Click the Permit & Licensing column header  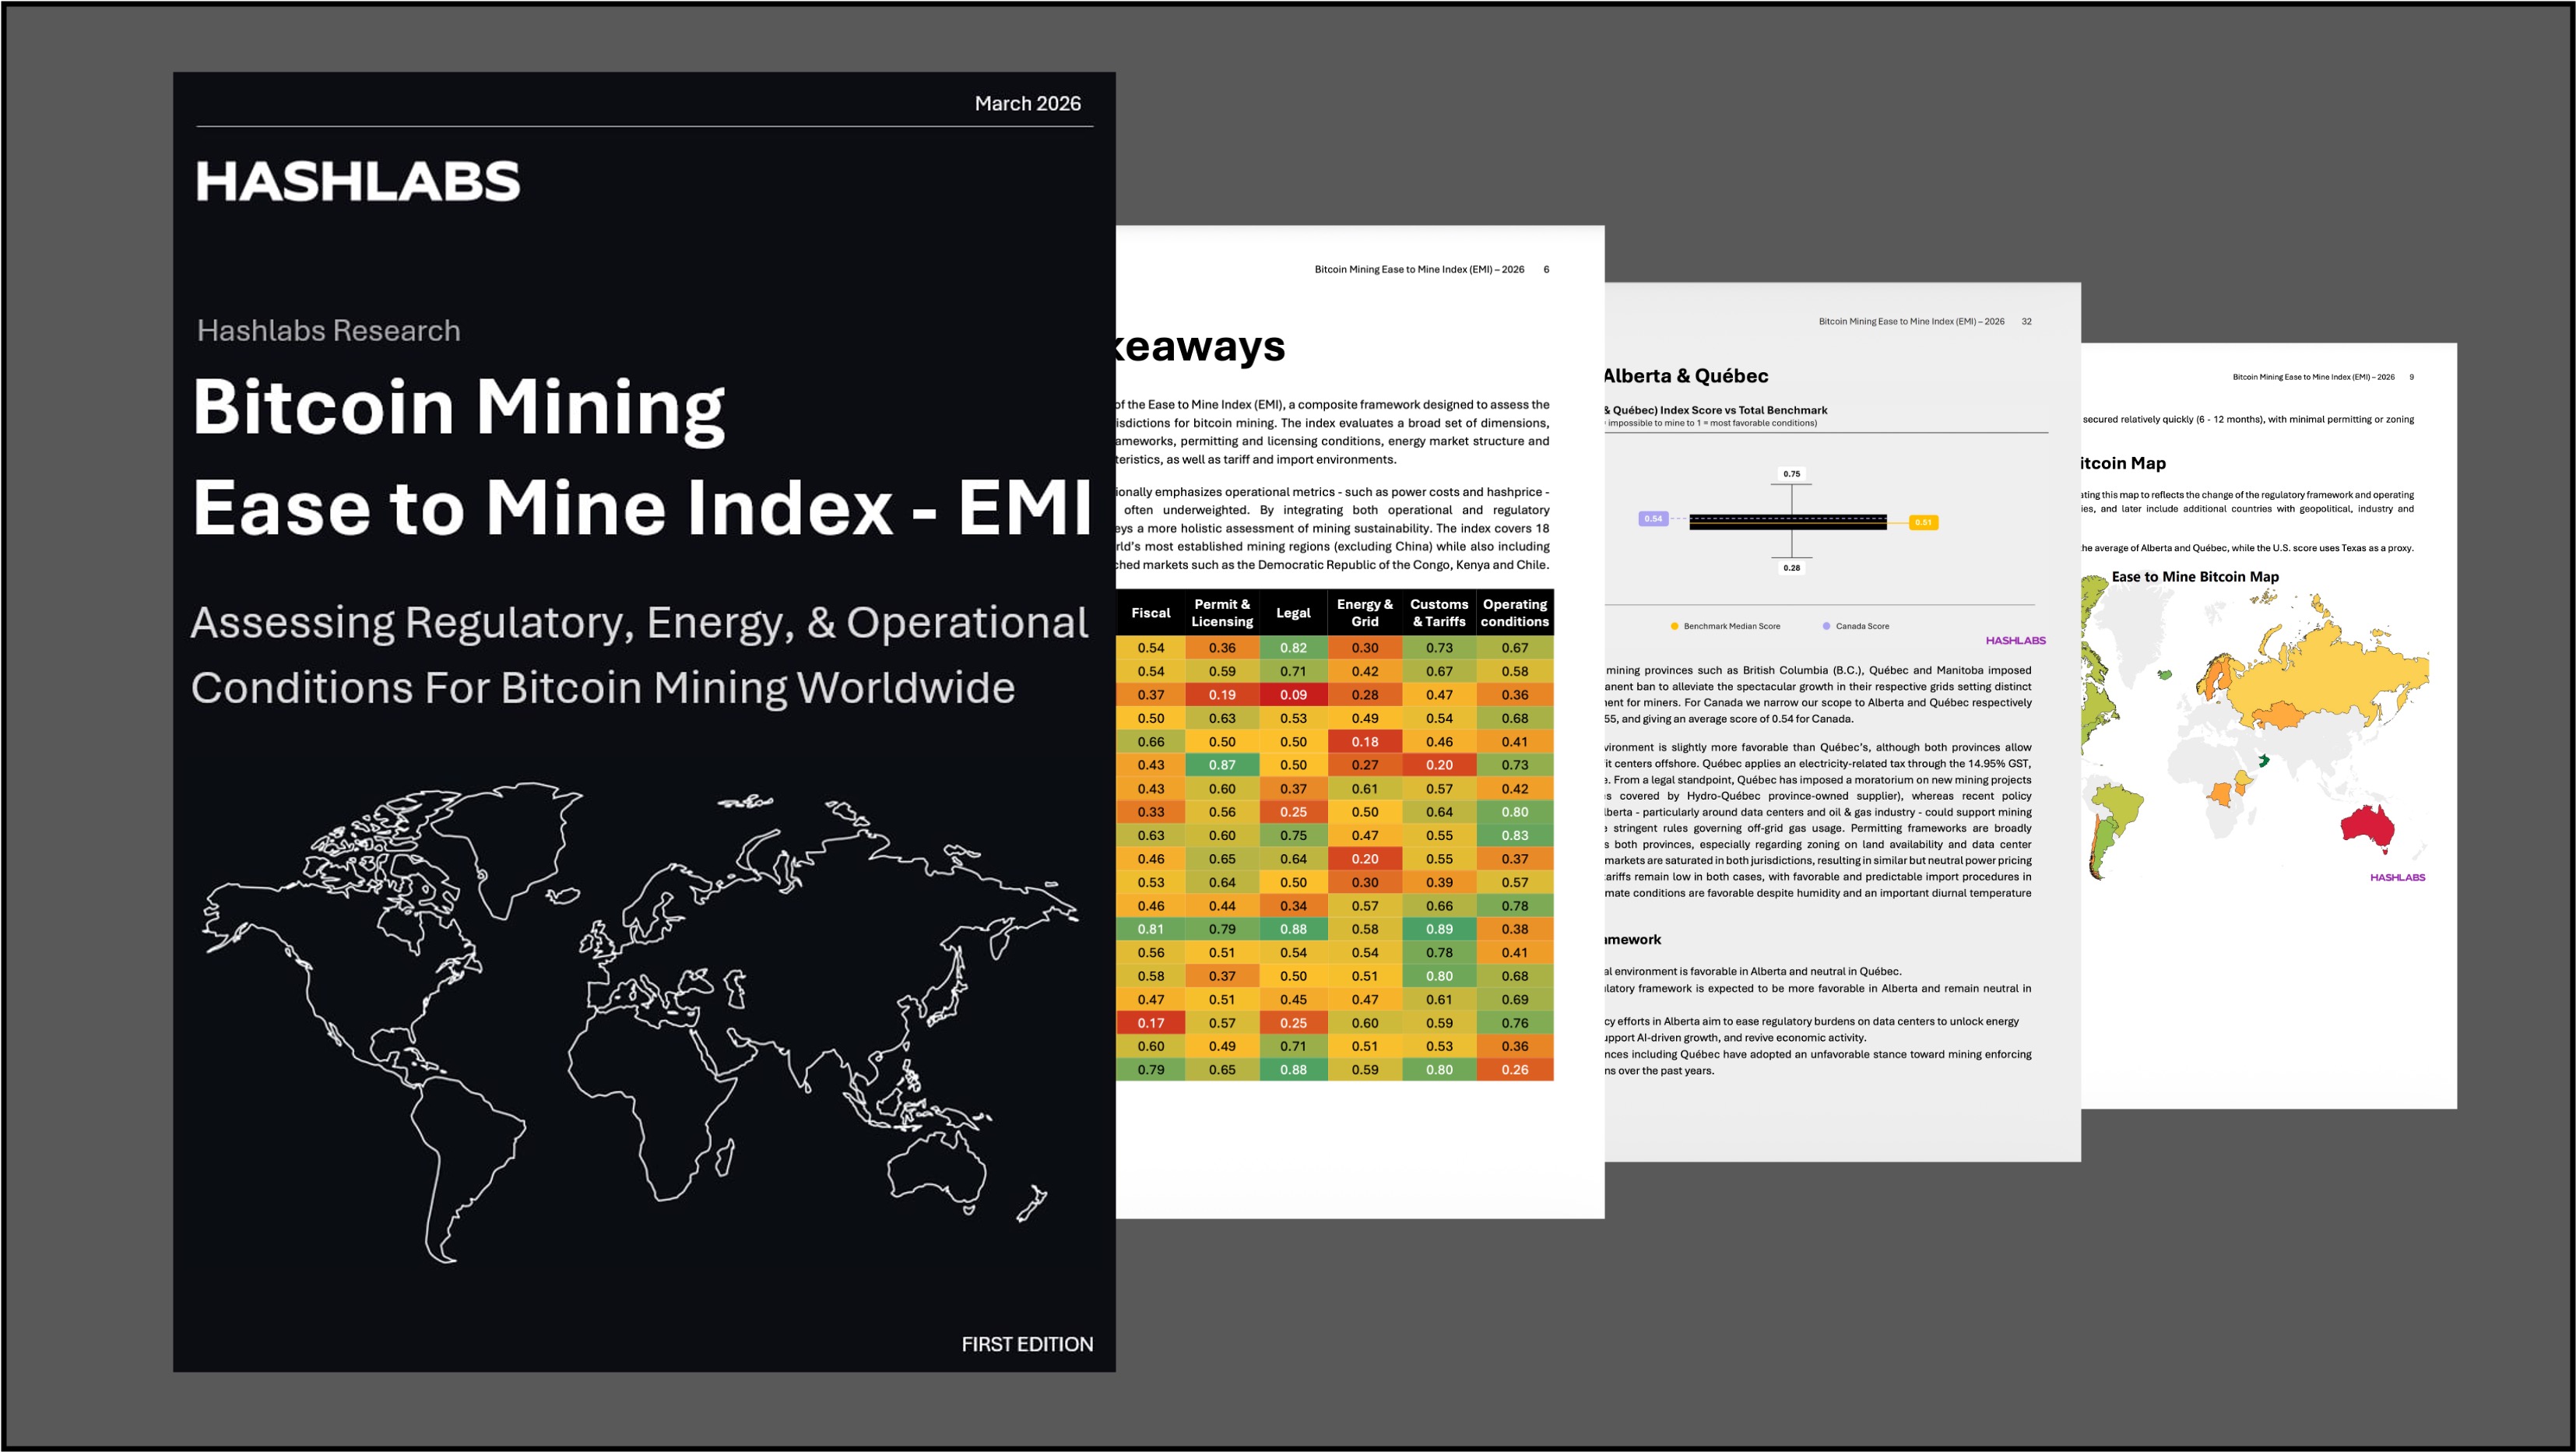[x=1221, y=612]
